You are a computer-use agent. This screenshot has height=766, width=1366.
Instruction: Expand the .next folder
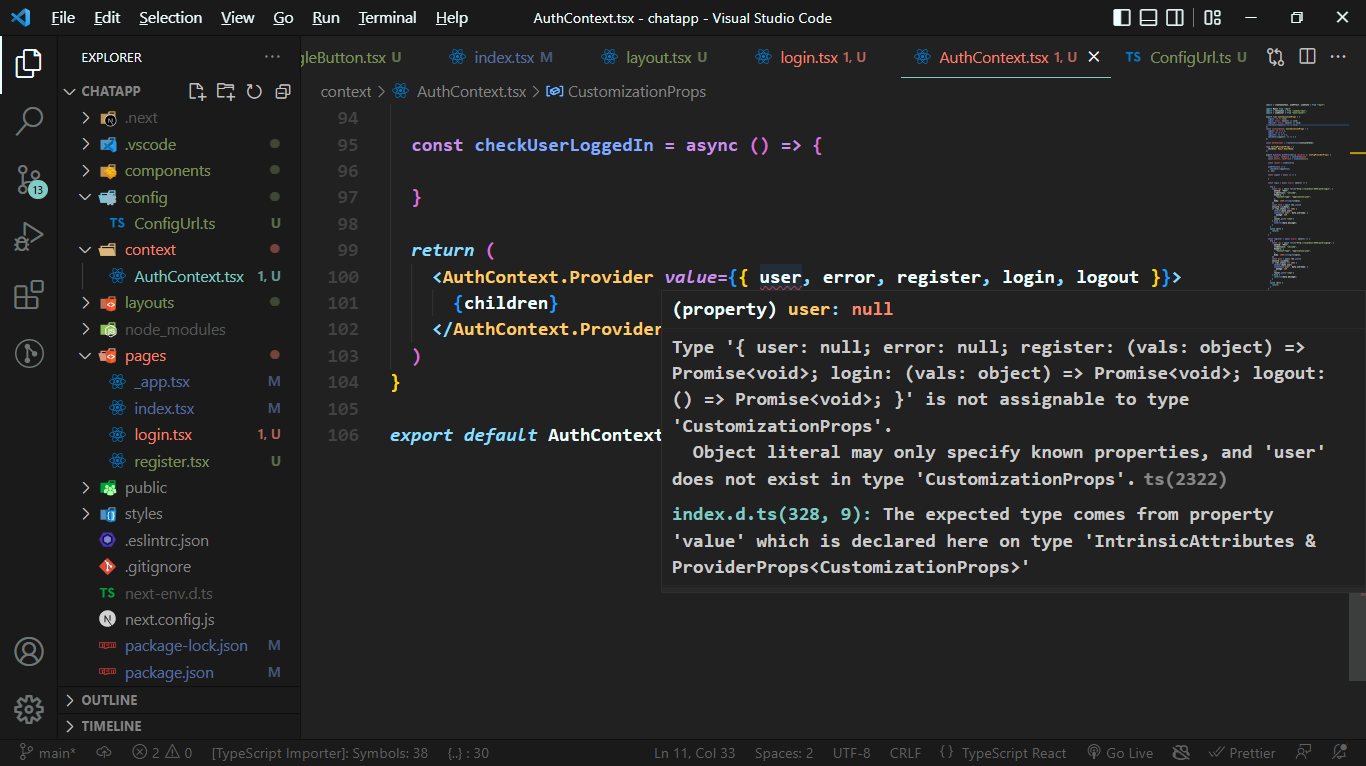click(x=87, y=118)
